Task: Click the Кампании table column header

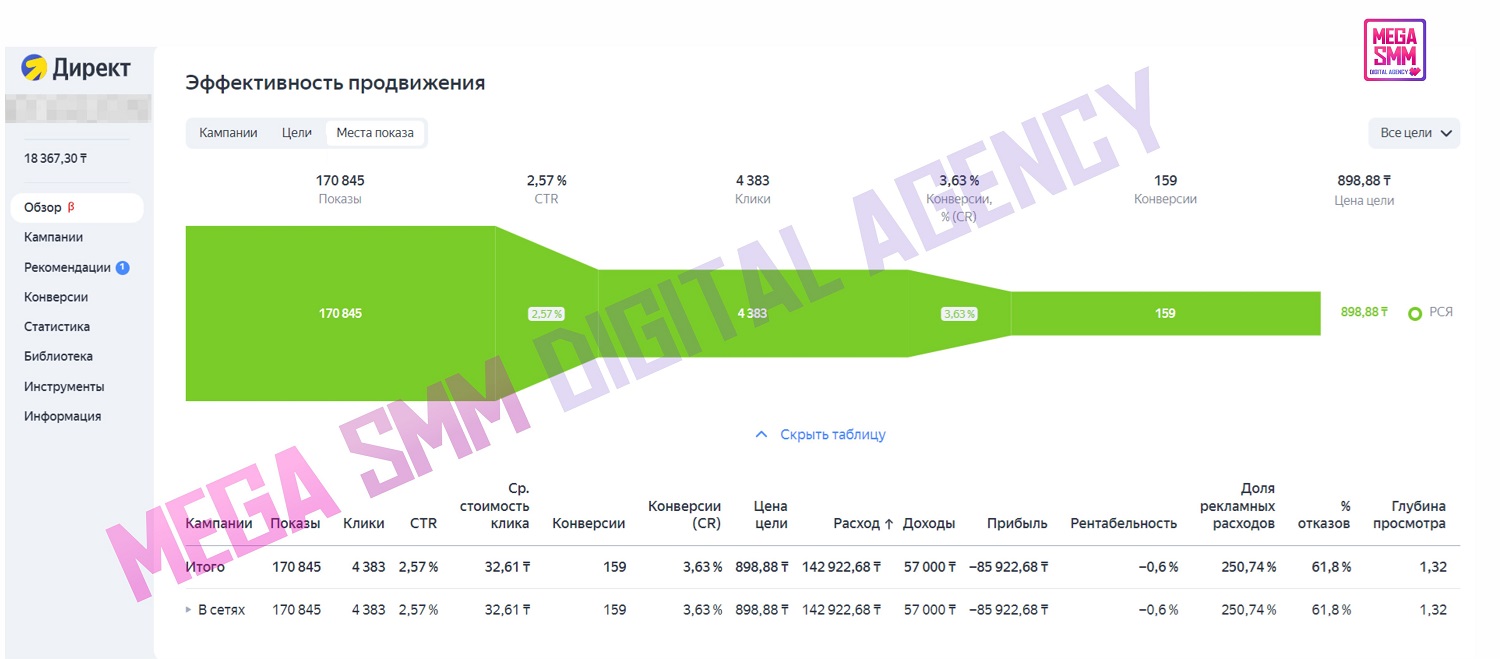Action: click(219, 523)
